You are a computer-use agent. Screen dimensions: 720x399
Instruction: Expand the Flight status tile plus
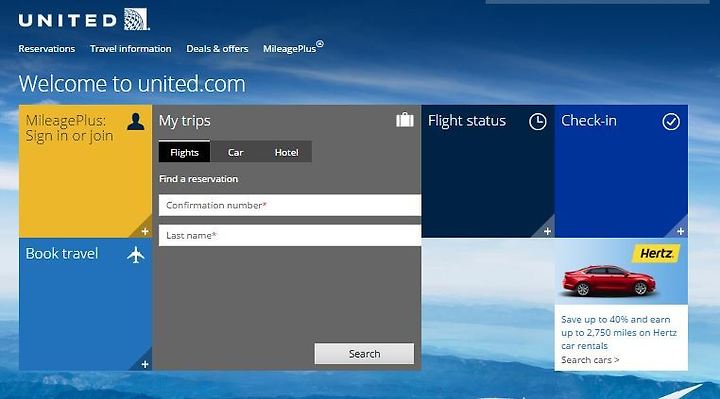[x=547, y=231]
